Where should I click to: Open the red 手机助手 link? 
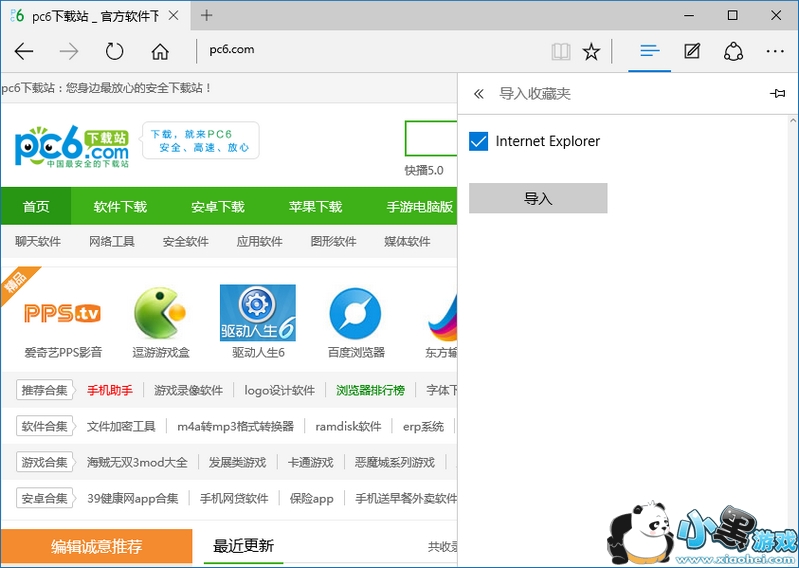110,390
